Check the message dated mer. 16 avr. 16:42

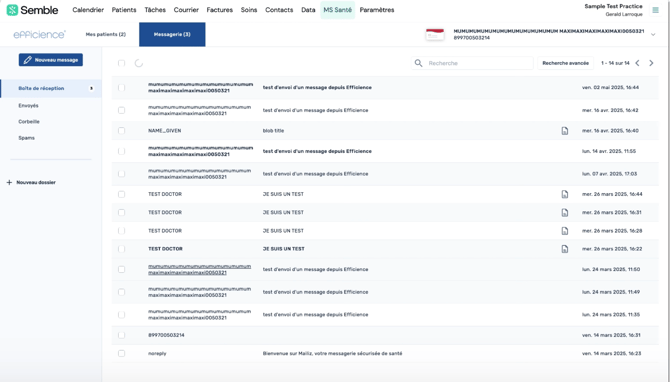121,110
